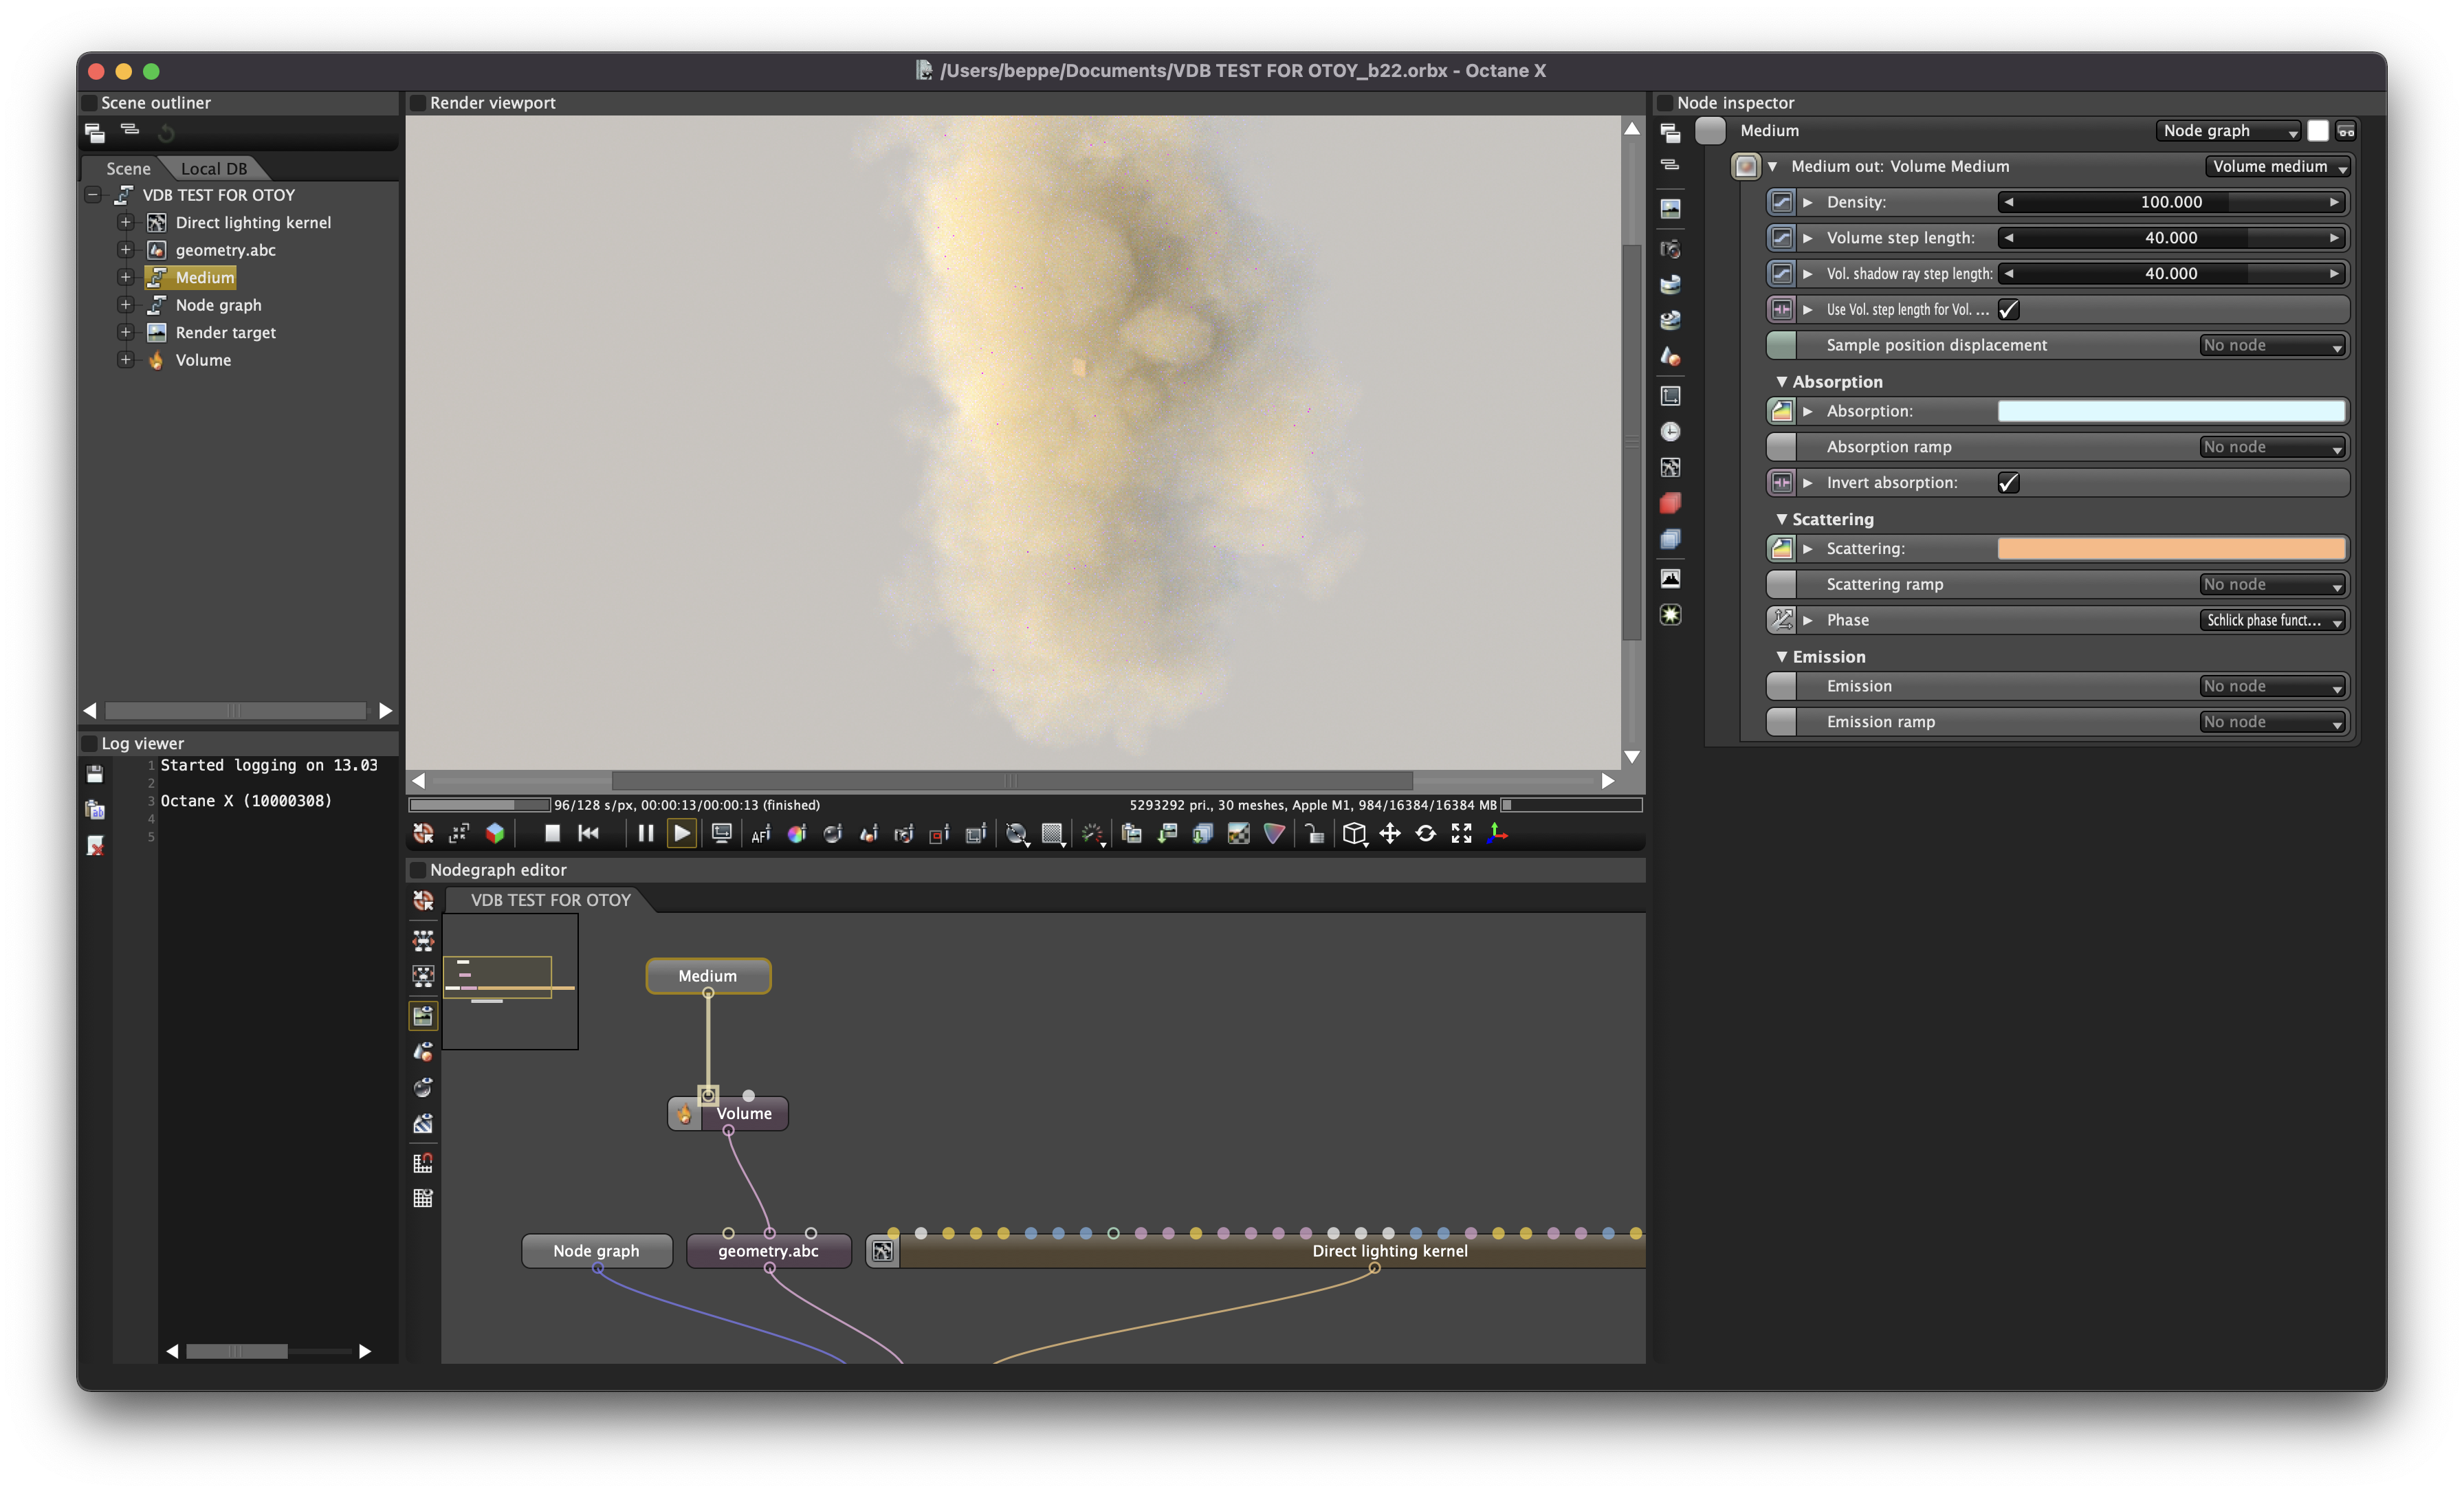Expand the Render target tree item

(x=125, y=332)
